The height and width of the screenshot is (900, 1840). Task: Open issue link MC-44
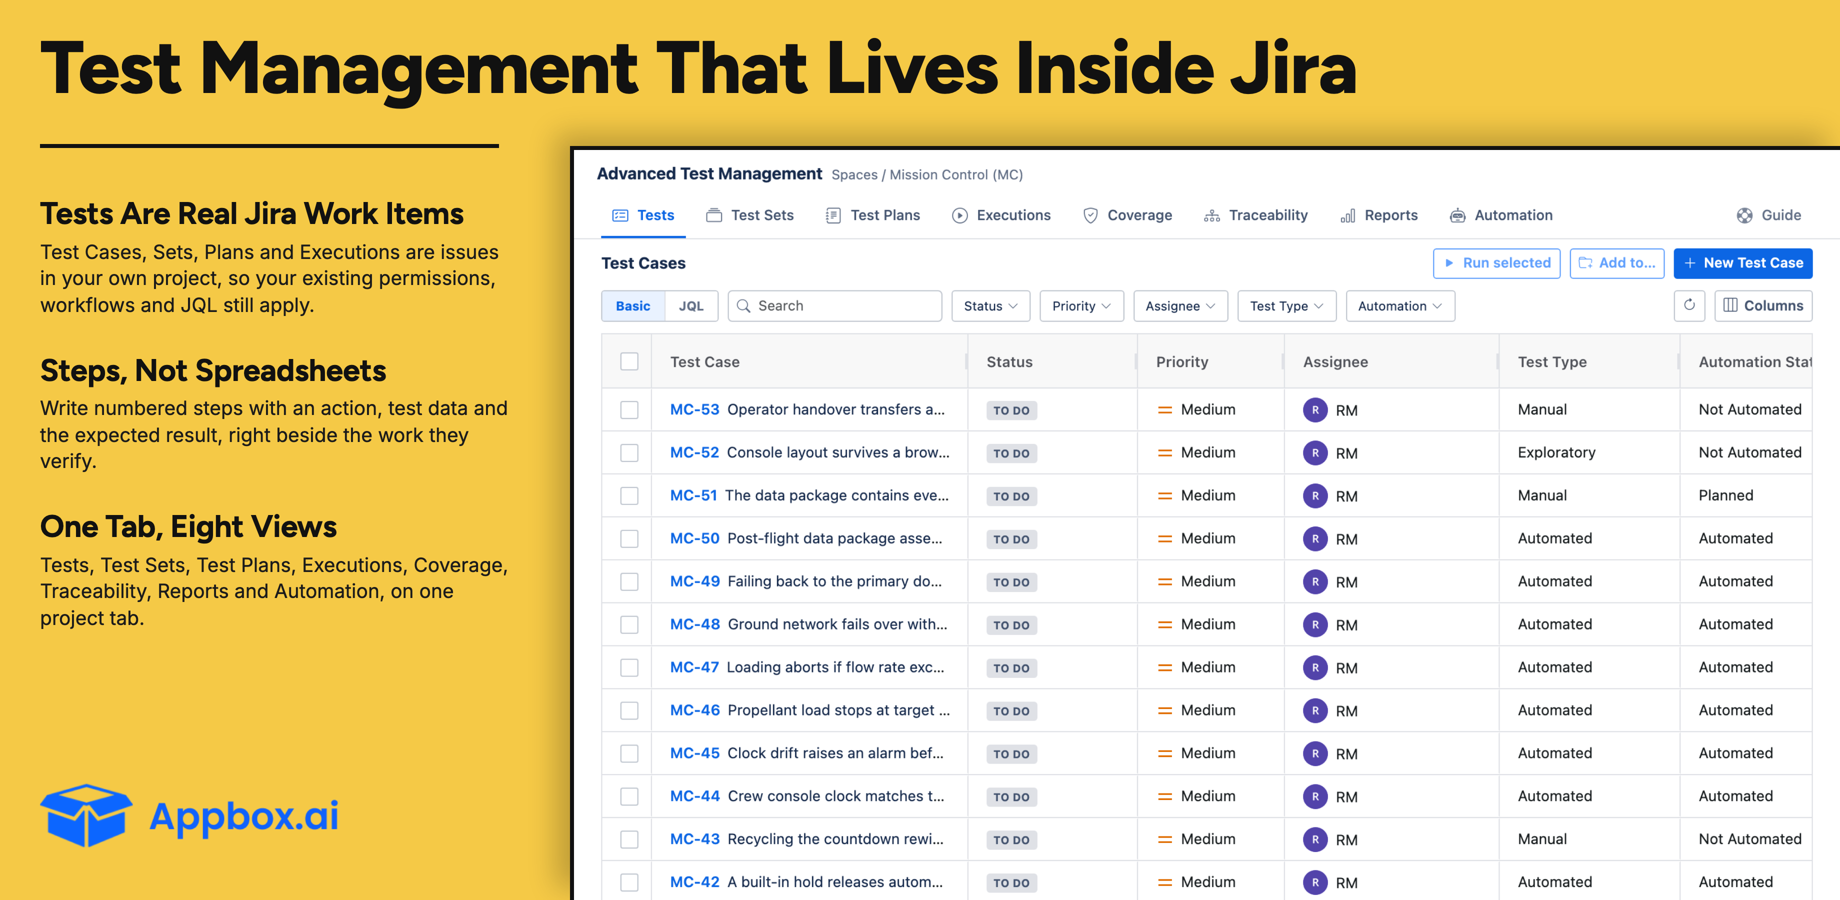tap(694, 796)
